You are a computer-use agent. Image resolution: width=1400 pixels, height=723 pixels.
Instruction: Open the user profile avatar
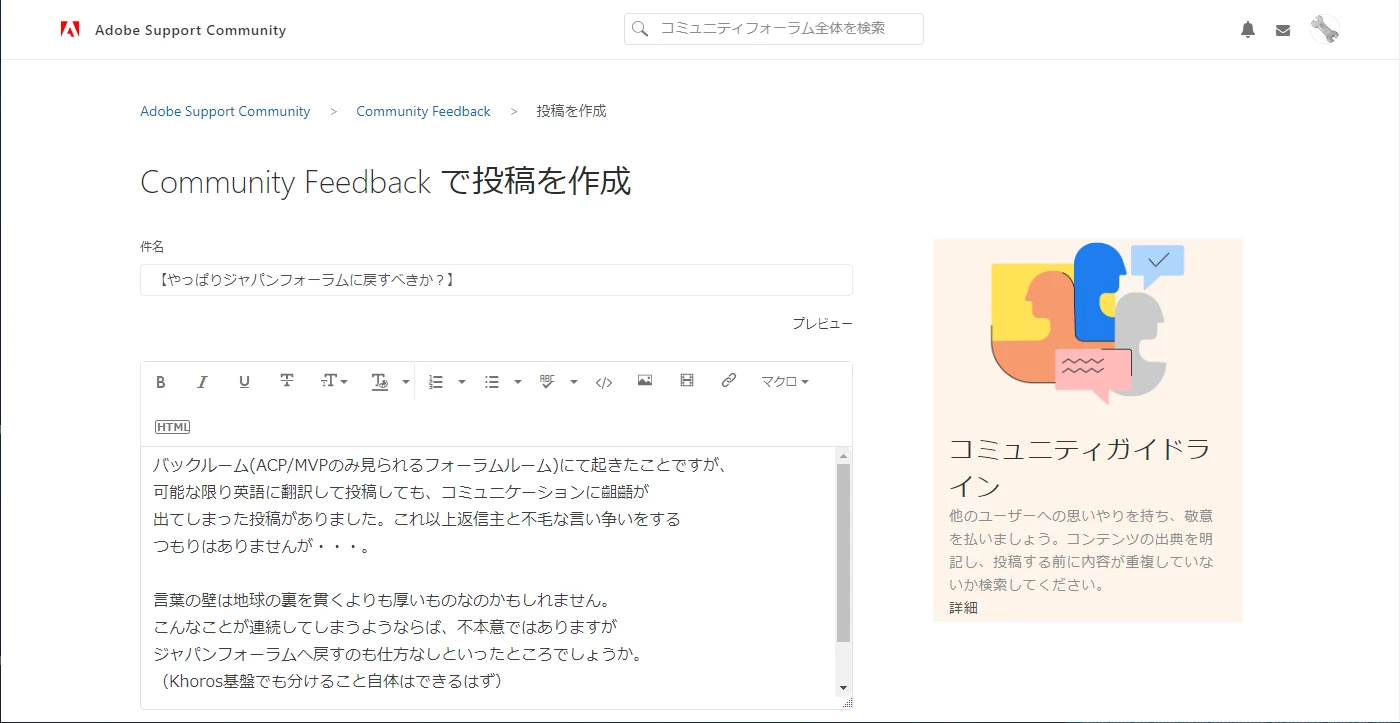1325,29
